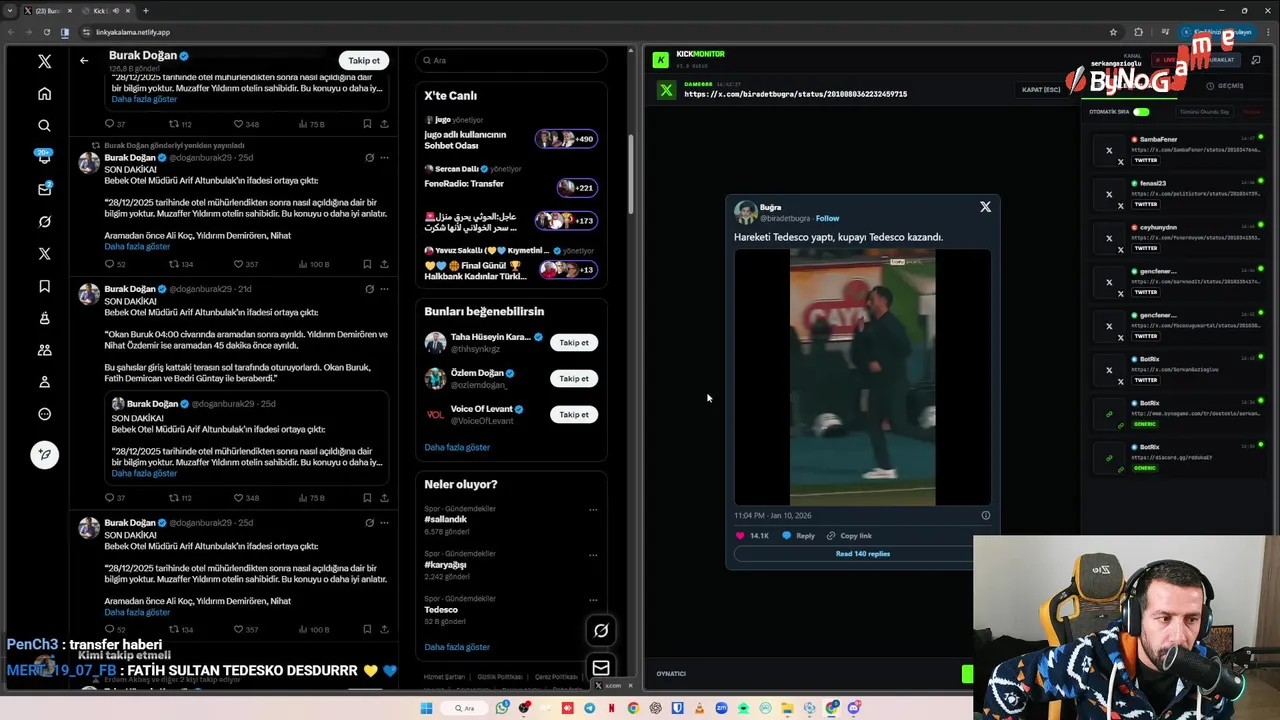Open the info icon on the embedded tweet
This screenshot has height=720, width=1280.
[x=985, y=515]
